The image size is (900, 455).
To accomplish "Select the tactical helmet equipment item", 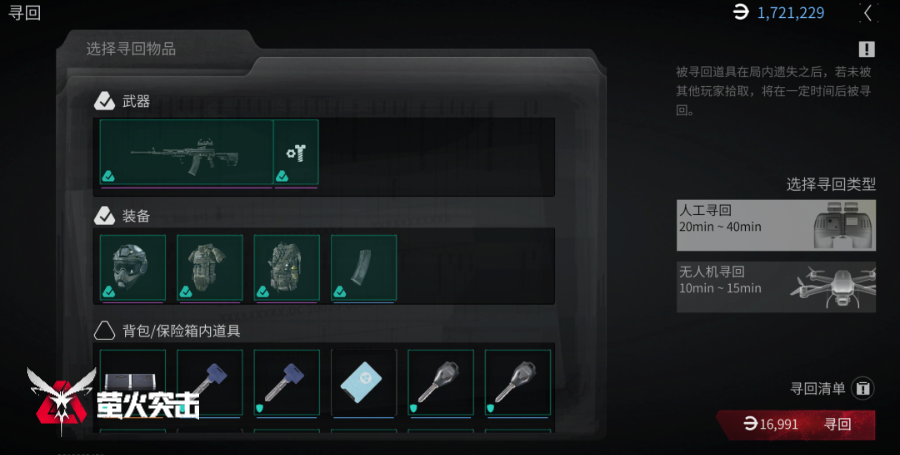I will (133, 267).
